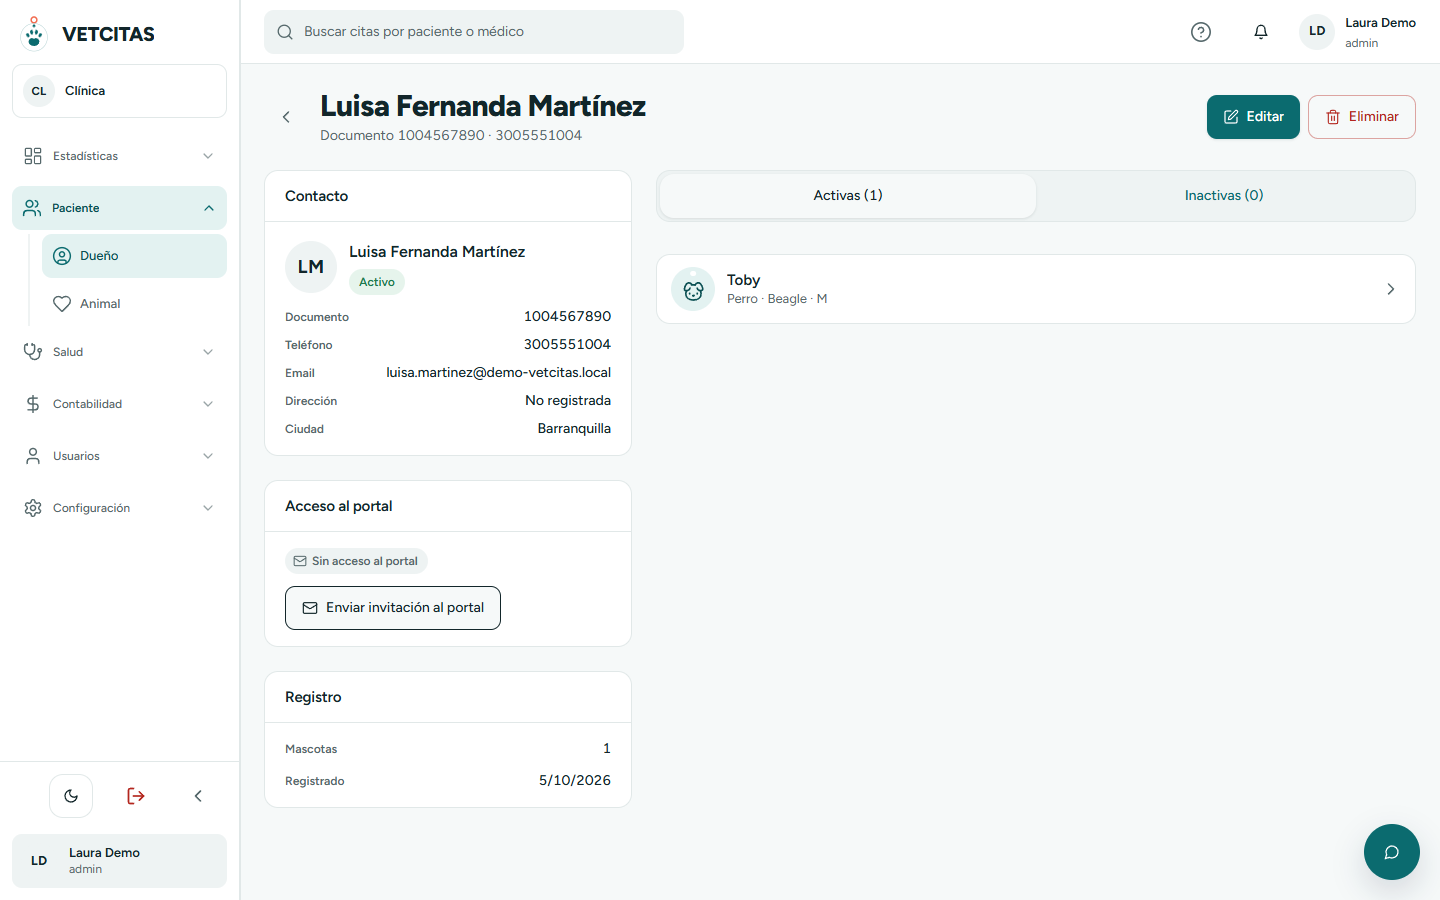This screenshot has height=900, width=1440.
Task: Click the 'Acceso al portal' heading
Action: [339, 506]
